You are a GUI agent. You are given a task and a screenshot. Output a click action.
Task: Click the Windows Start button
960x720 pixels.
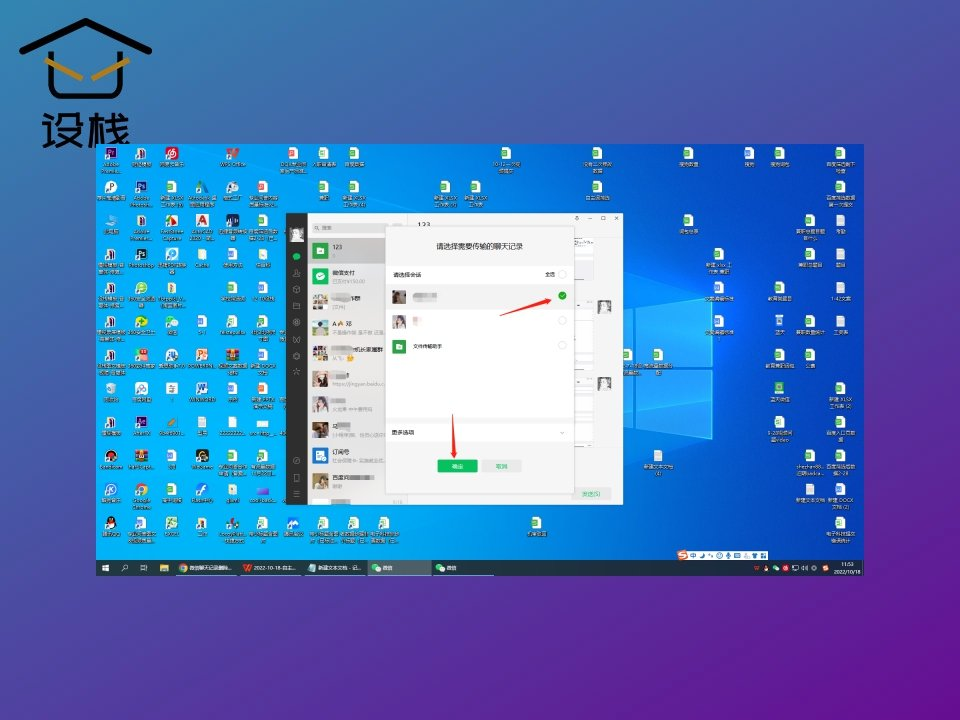click(x=106, y=567)
